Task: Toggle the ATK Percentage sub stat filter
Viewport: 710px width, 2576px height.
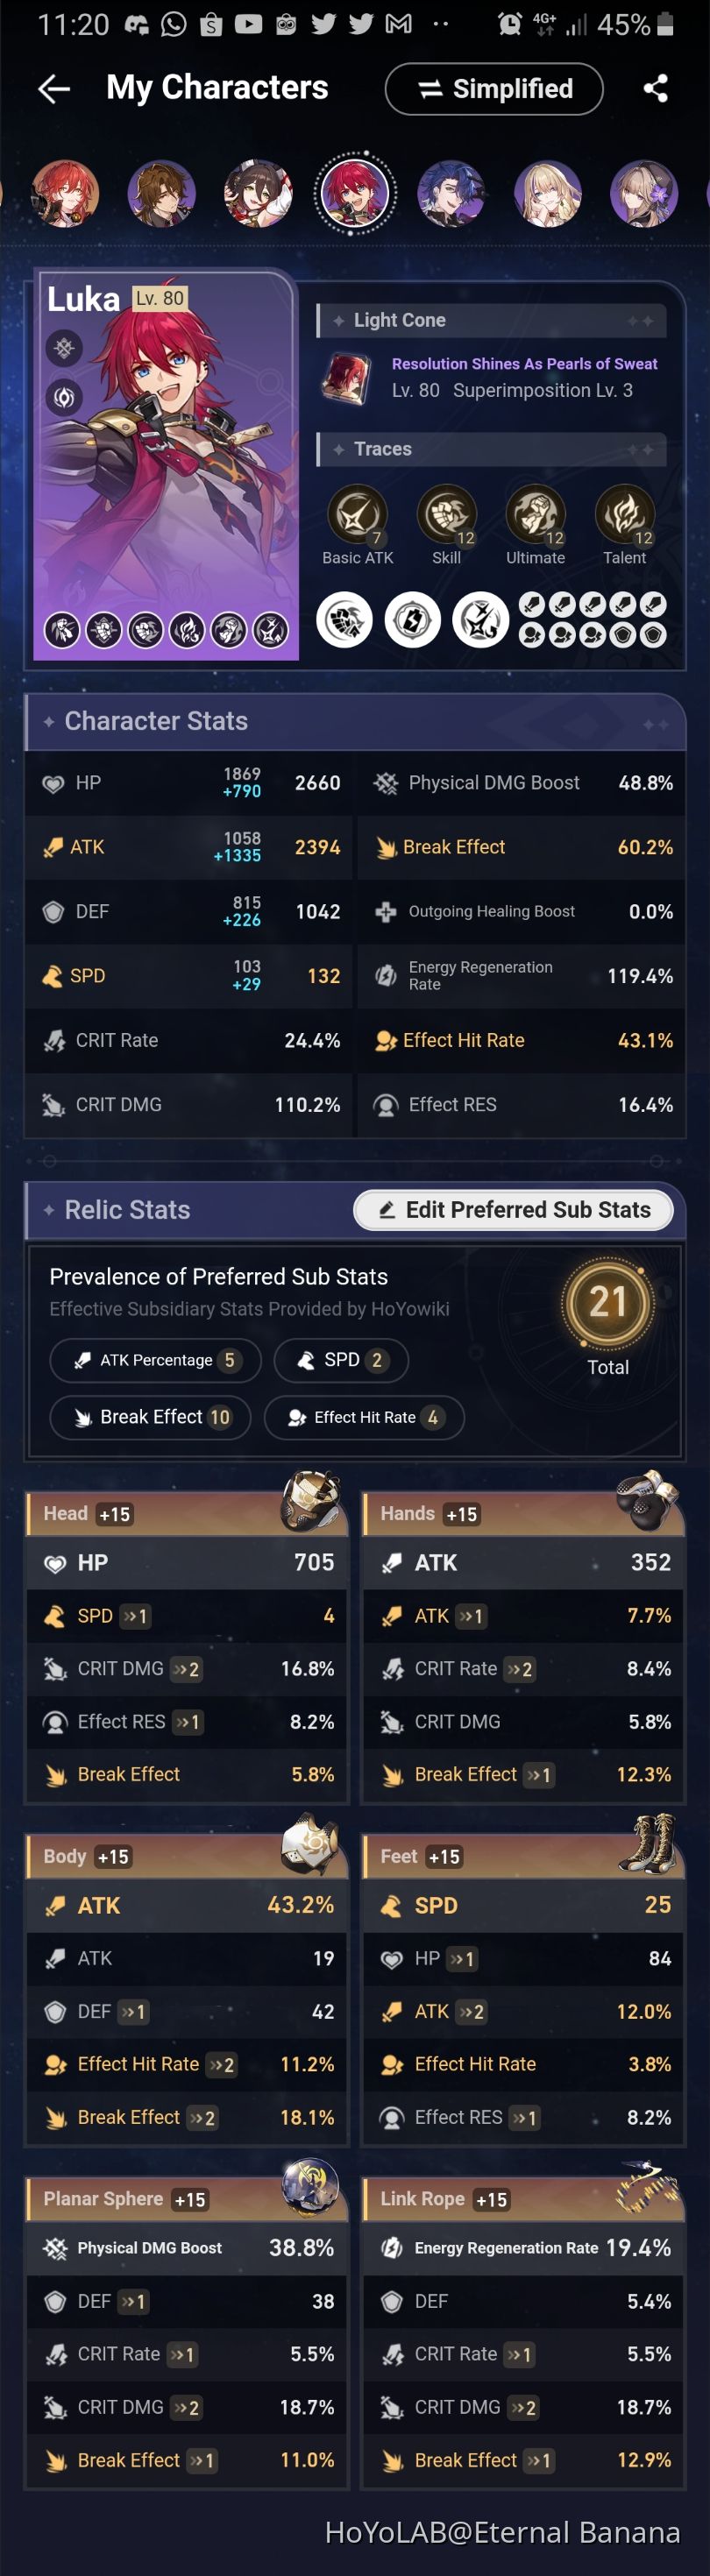Action: point(154,1360)
